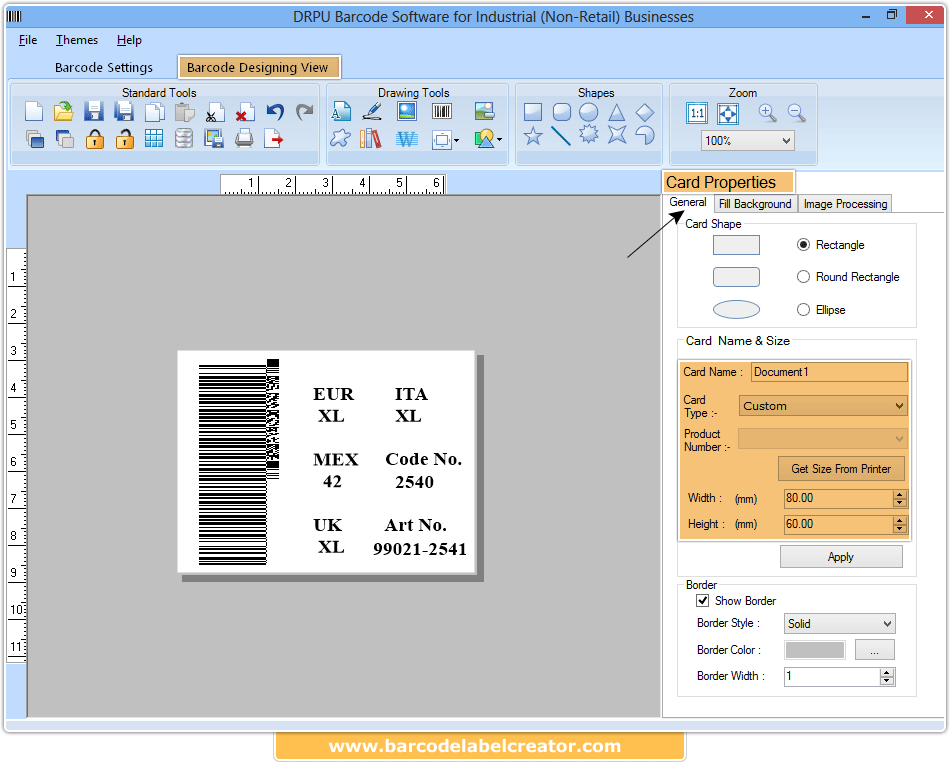Viewport: 950px width, 762px height.
Task: Open the frame tool dropdown arrow
Action: pyautogui.click(x=457, y=141)
